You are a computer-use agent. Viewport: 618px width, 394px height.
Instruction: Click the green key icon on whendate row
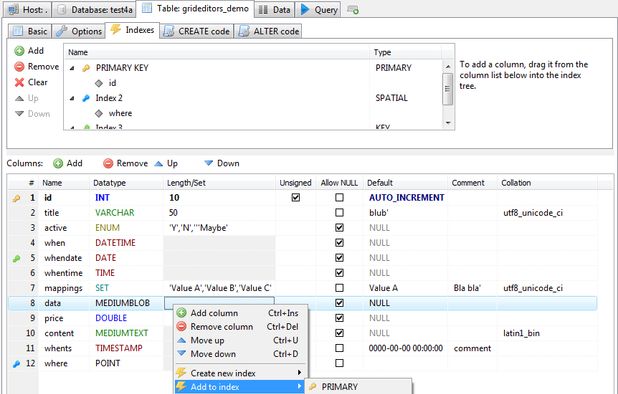click(16, 258)
